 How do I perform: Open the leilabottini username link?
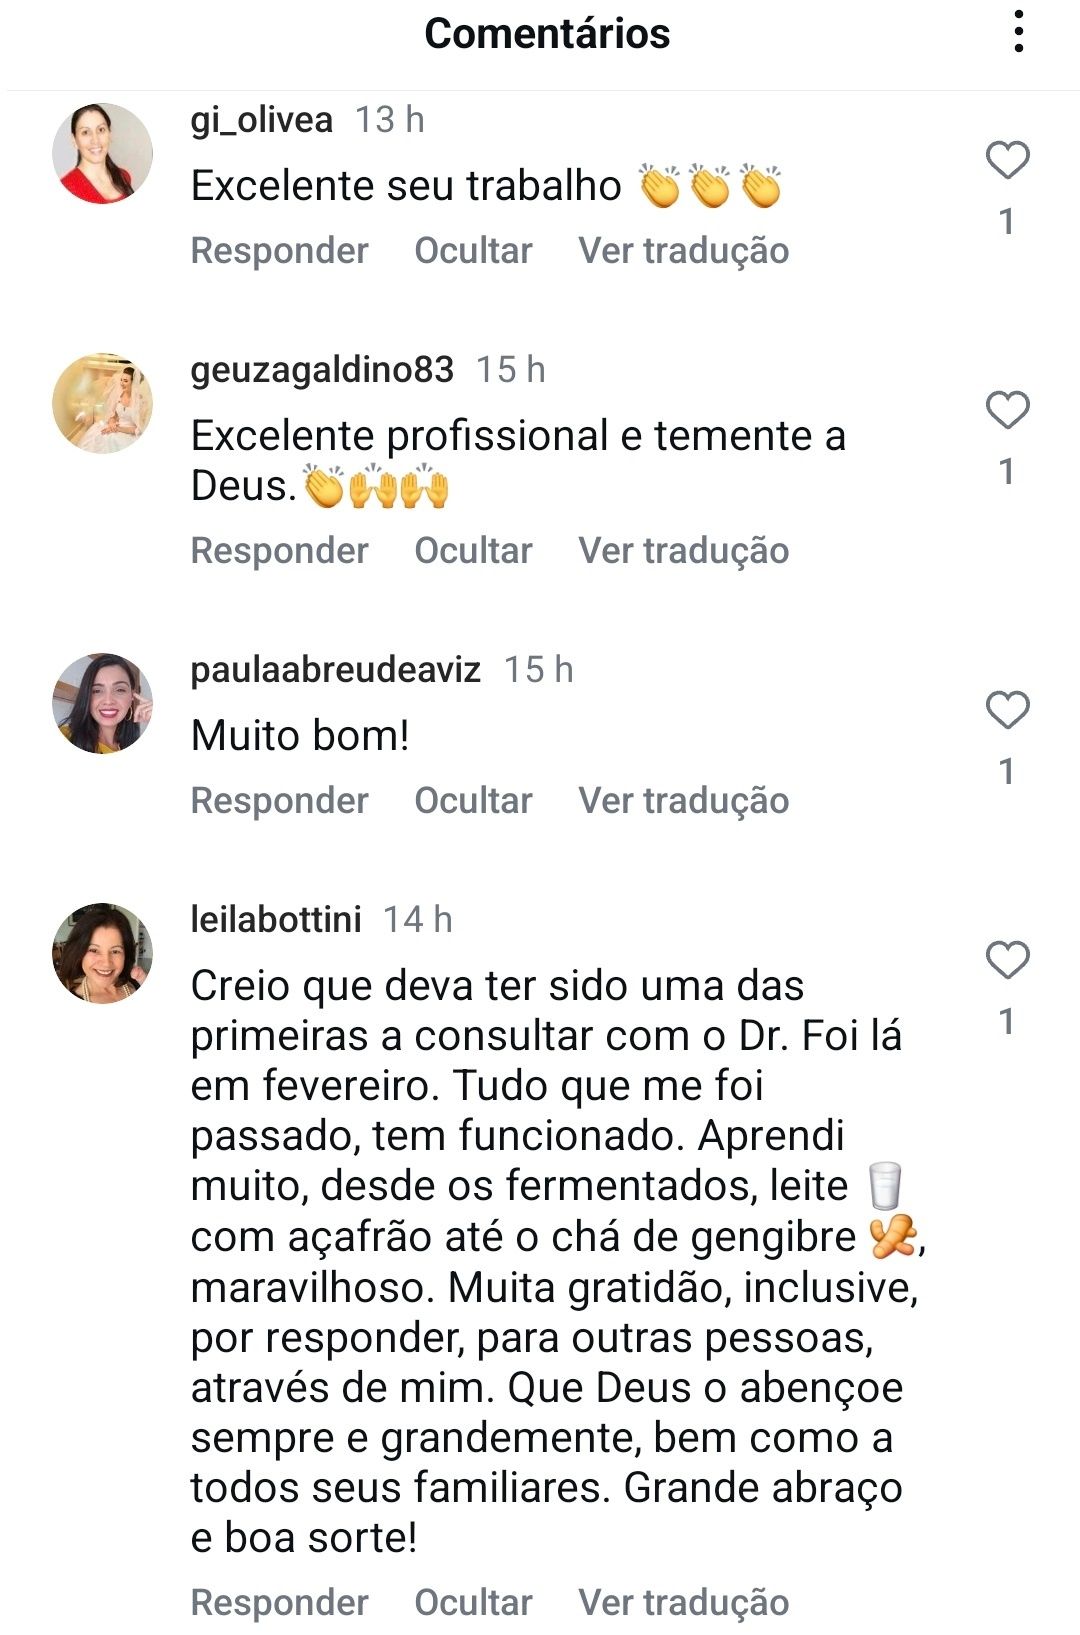pos(276,919)
